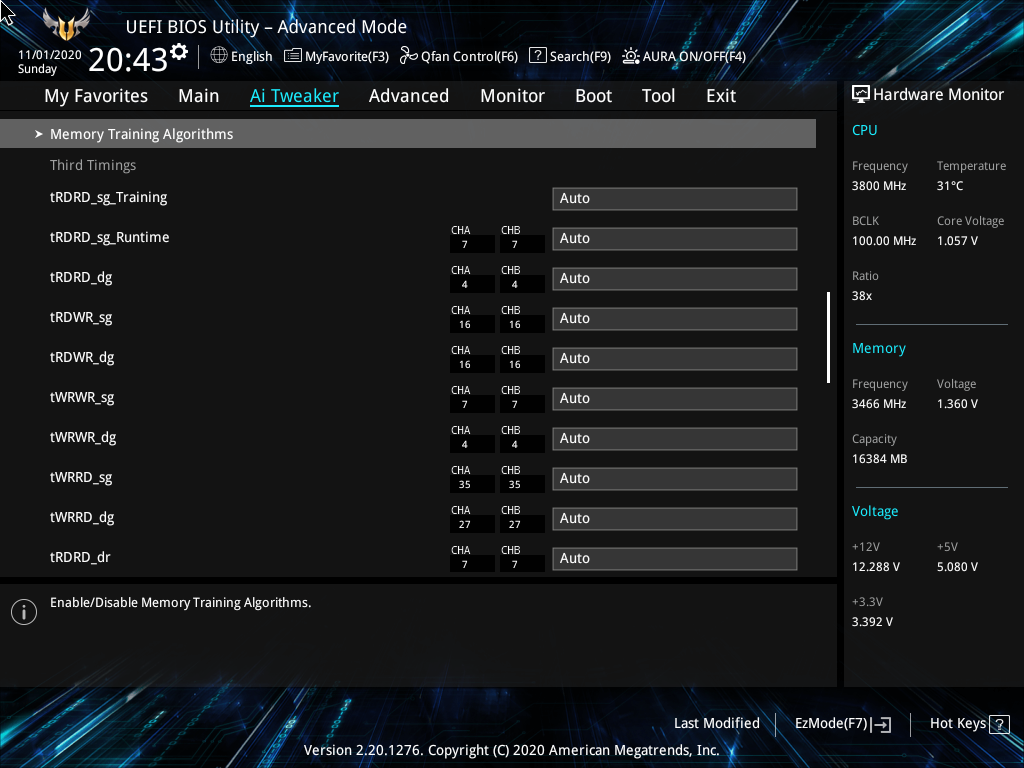This screenshot has height=768, width=1024.
Task: Click the info icon in the help panel
Action: point(23,612)
